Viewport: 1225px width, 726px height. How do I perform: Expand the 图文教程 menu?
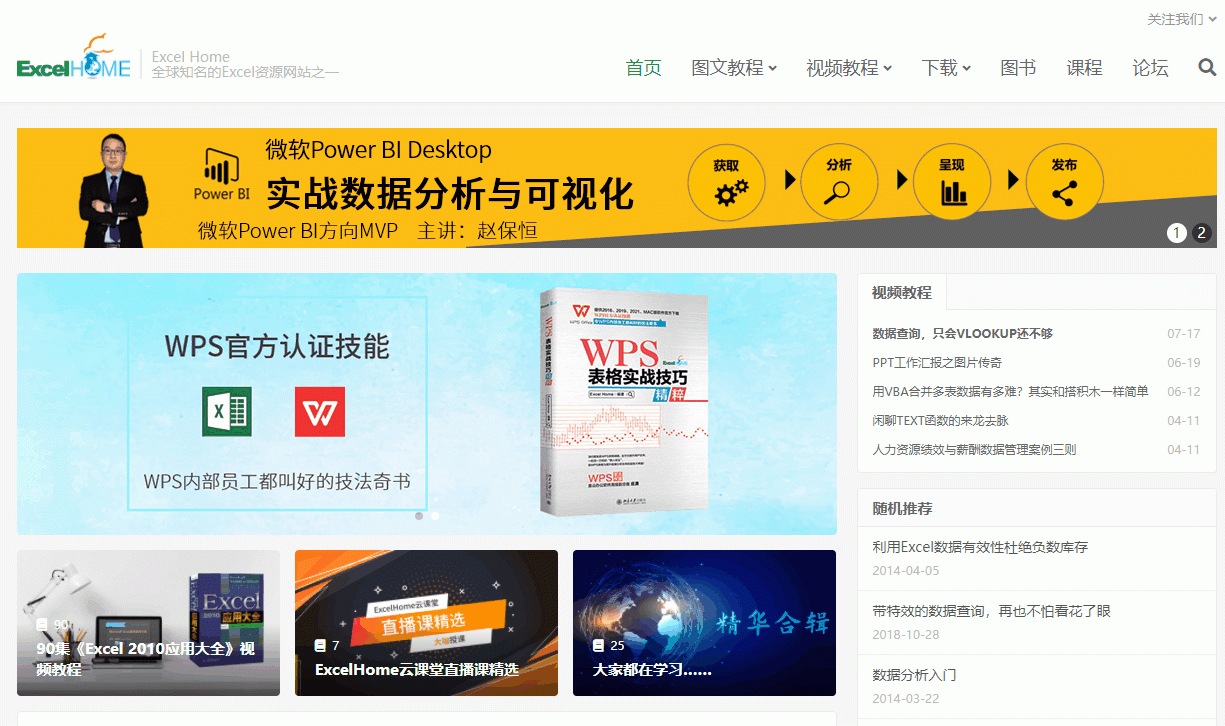(734, 68)
